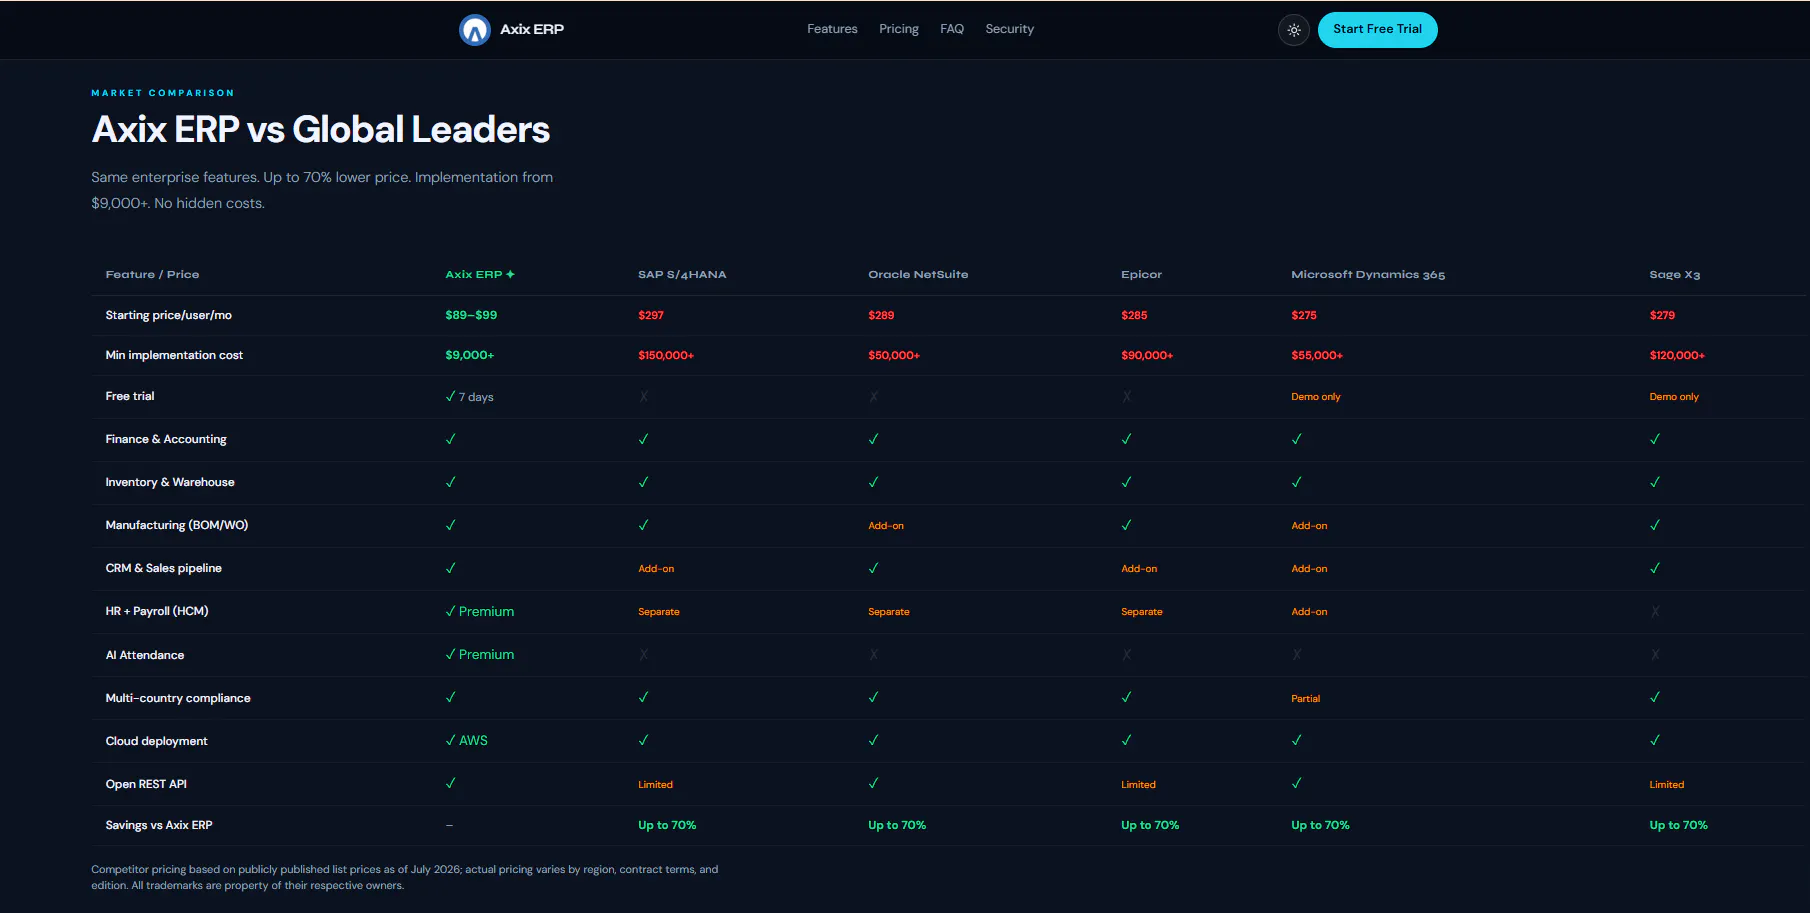1810x913 pixels.
Task: Select the 'AI Attendance' row label
Action: (x=145, y=655)
